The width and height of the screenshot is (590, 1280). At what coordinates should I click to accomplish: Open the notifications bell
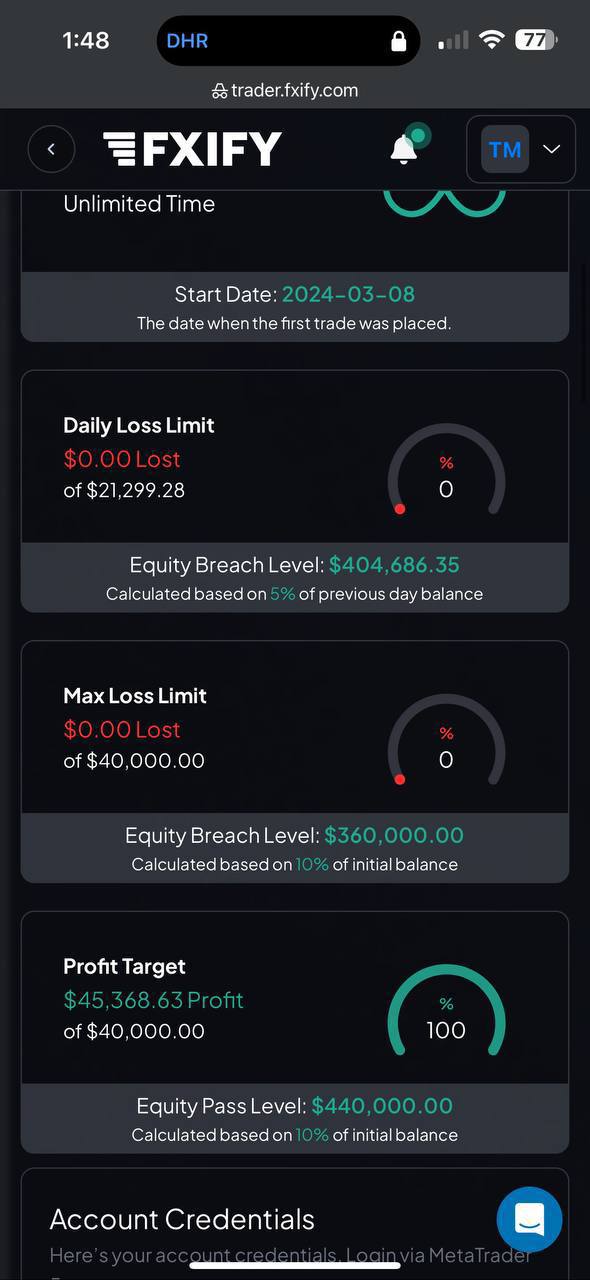click(x=404, y=149)
